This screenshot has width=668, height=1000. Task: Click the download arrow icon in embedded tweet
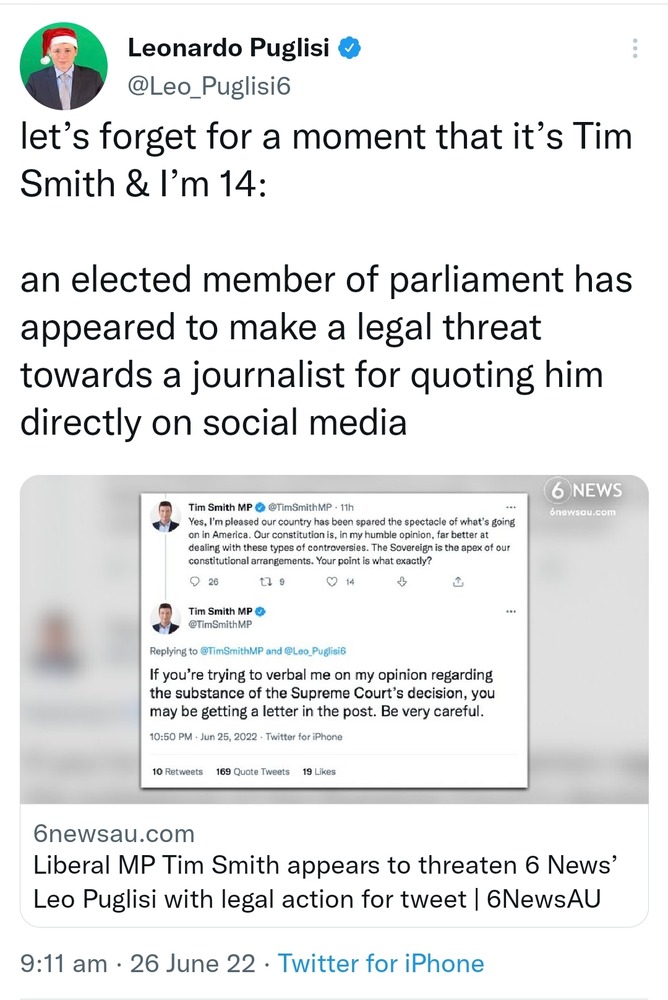[x=402, y=579]
